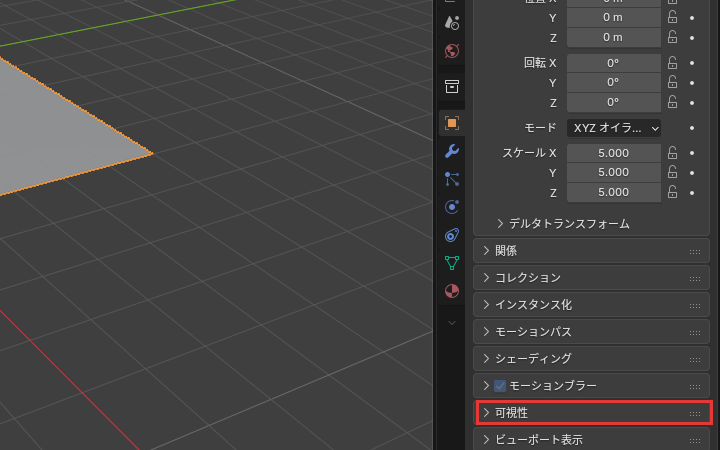
Task: Expand the 関係 panel
Action: coord(486,250)
